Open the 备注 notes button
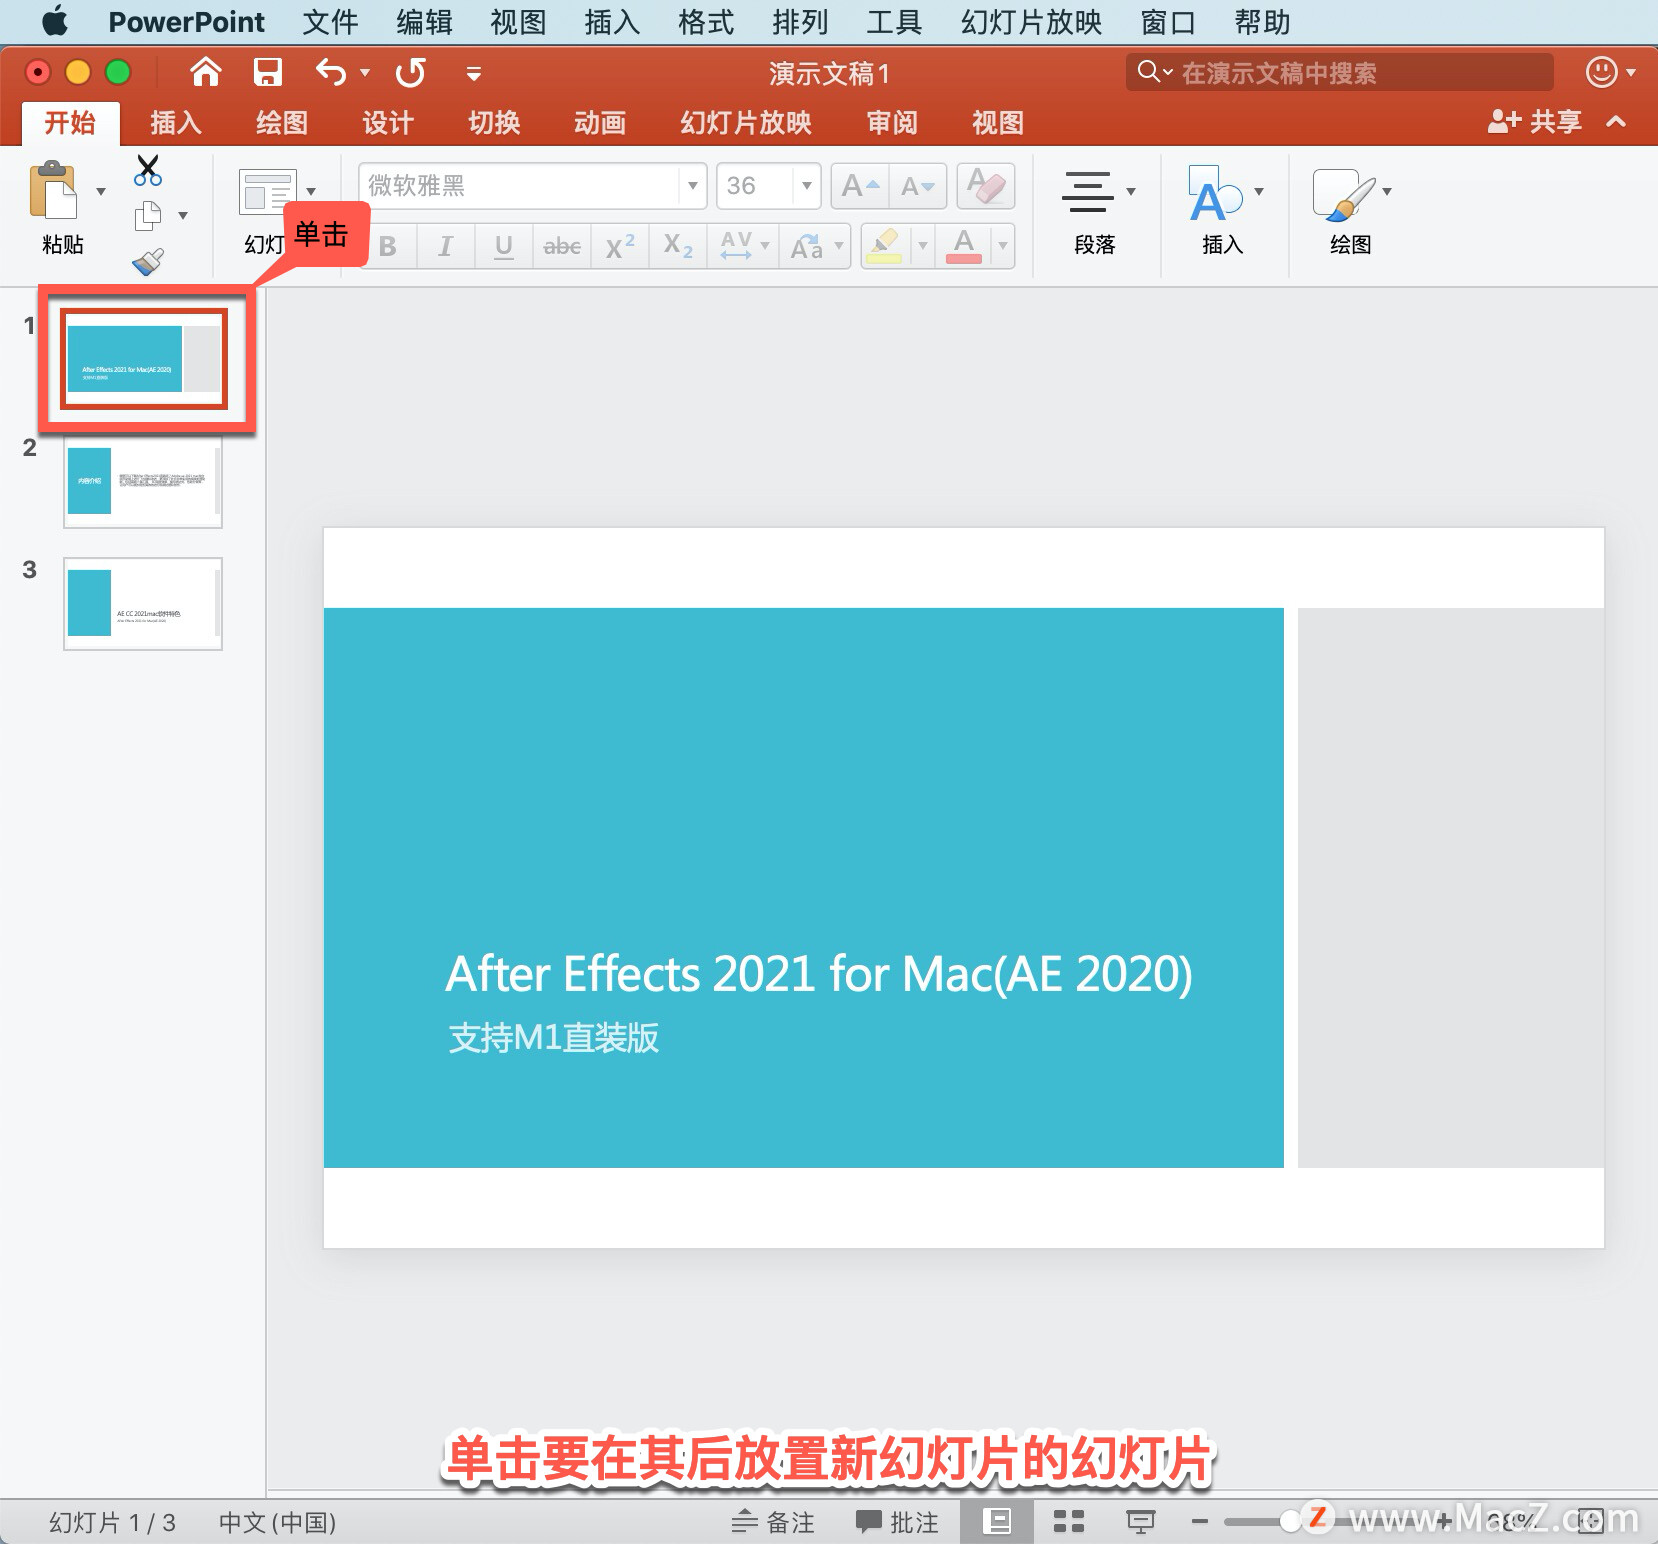Screen dimensions: 1658x1544 tap(773, 1522)
